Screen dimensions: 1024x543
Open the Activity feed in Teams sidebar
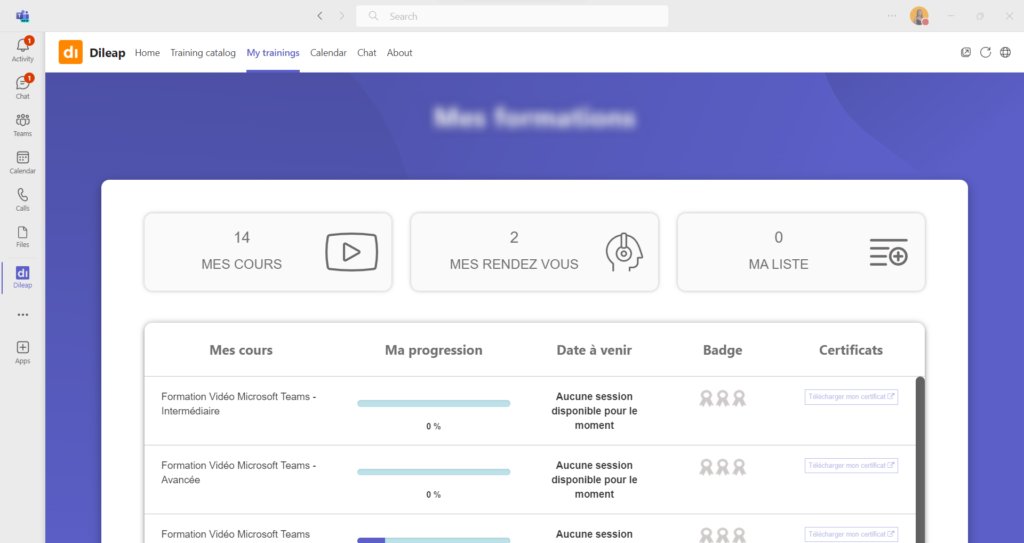[x=22, y=50]
